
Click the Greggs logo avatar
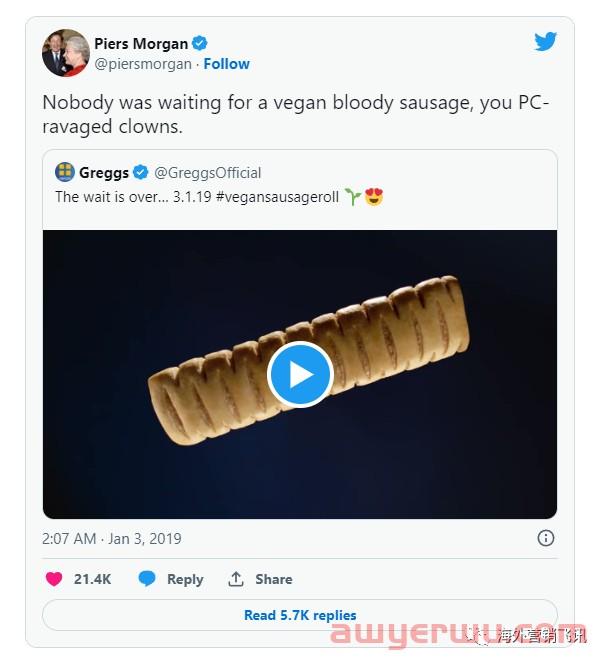coord(65,172)
